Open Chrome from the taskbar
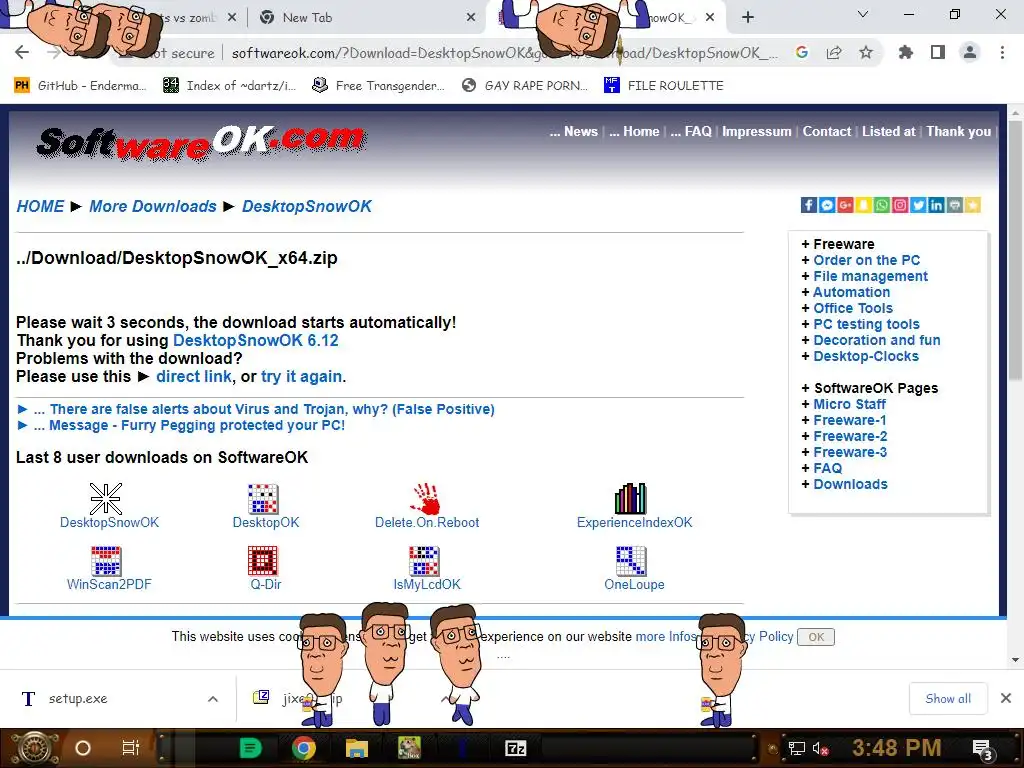 pyautogui.click(x=304, y=748)
